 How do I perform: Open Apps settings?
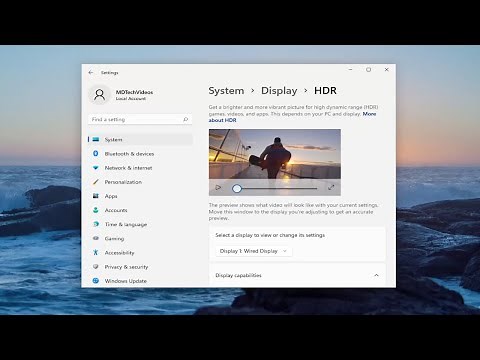tap(140, 196)
